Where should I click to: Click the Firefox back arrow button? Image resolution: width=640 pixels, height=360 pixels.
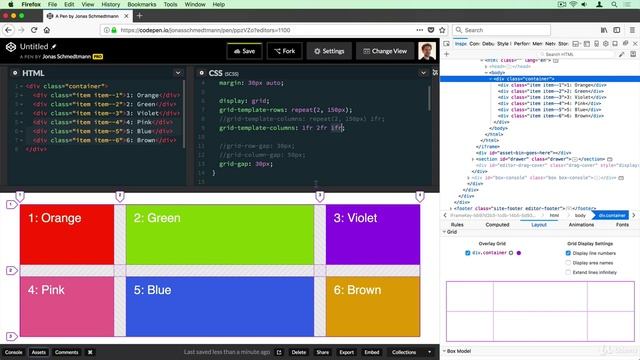[x=9, y=30]
